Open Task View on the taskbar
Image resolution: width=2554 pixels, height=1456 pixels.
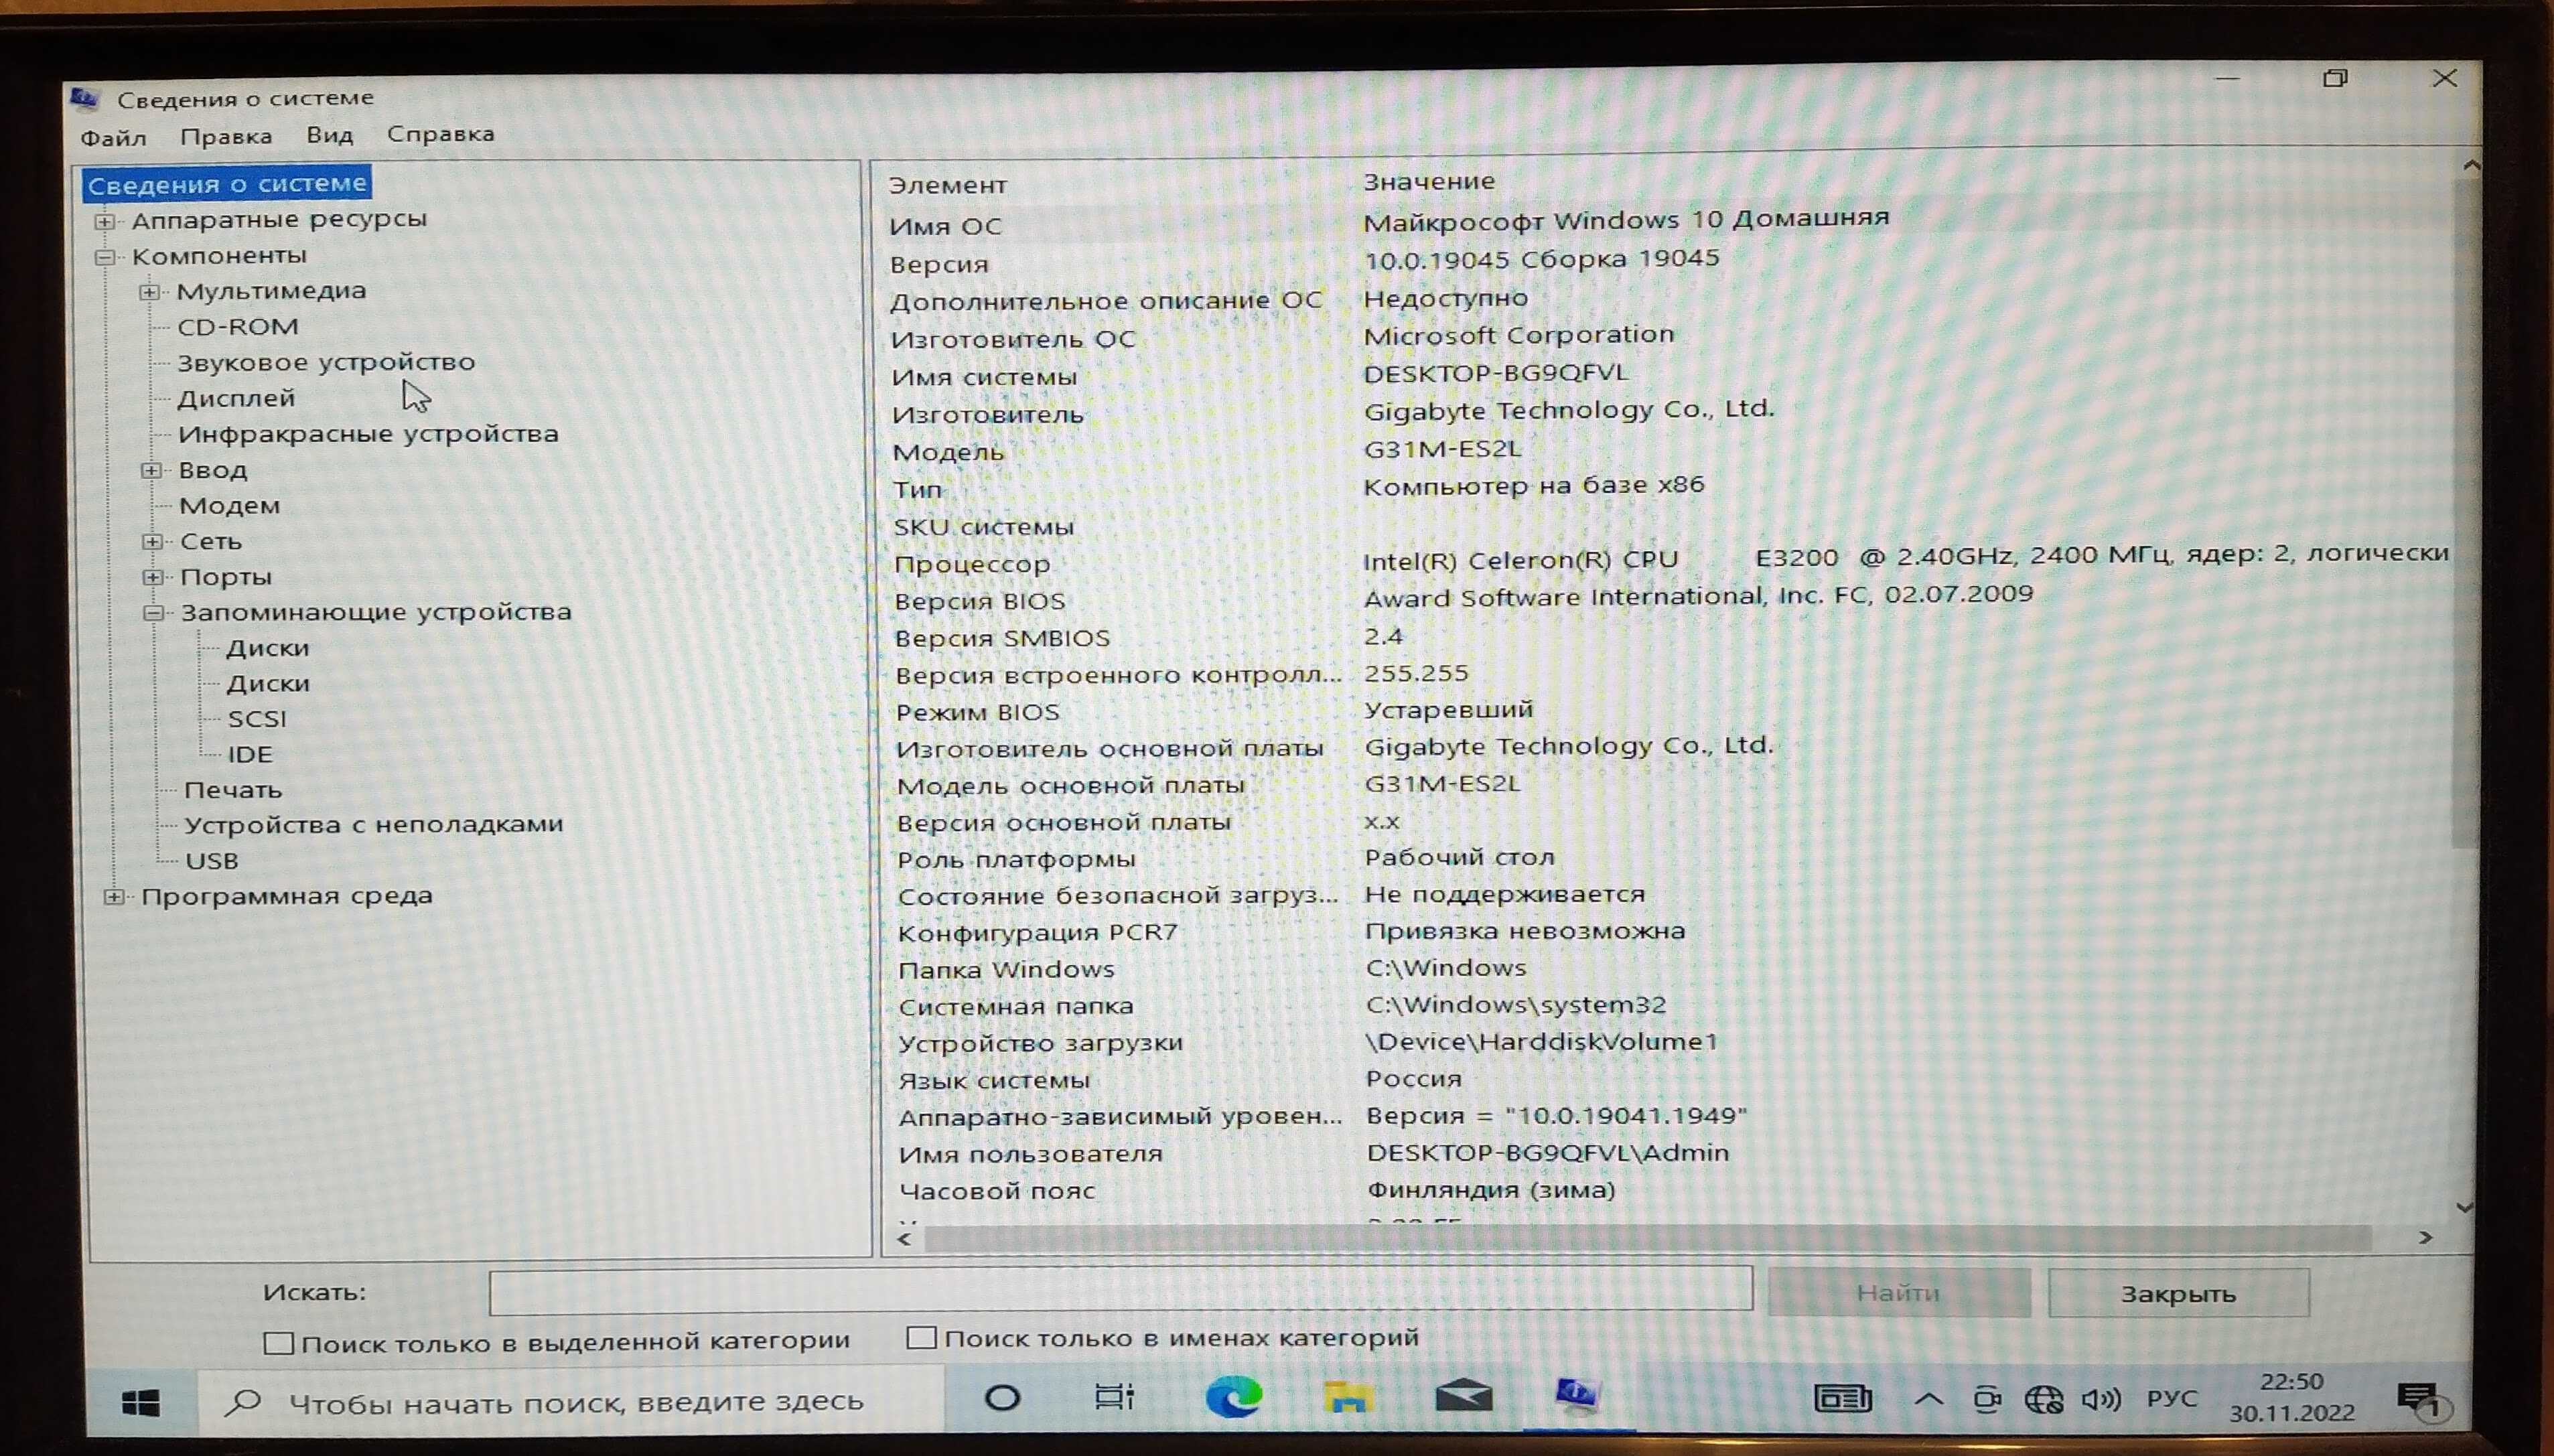[1114, 1396]
